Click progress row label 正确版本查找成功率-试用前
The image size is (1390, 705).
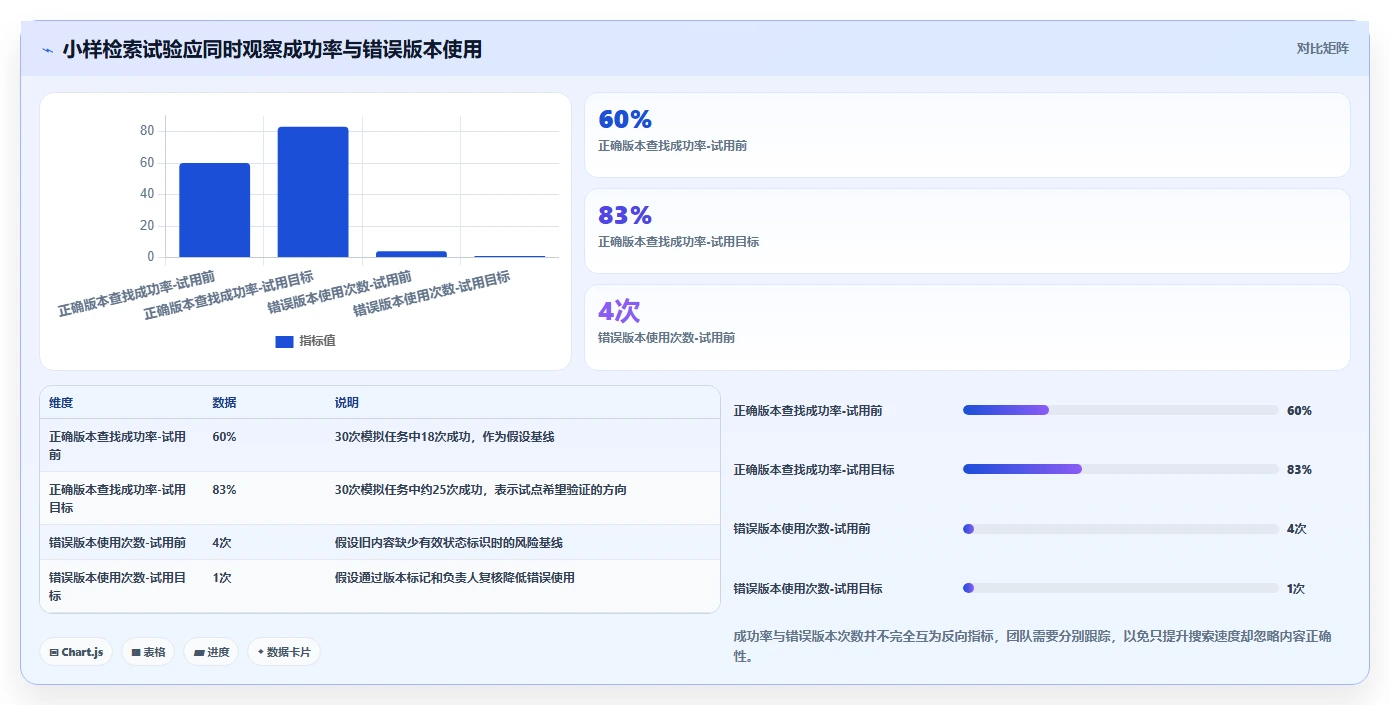(x=808, y=411)
